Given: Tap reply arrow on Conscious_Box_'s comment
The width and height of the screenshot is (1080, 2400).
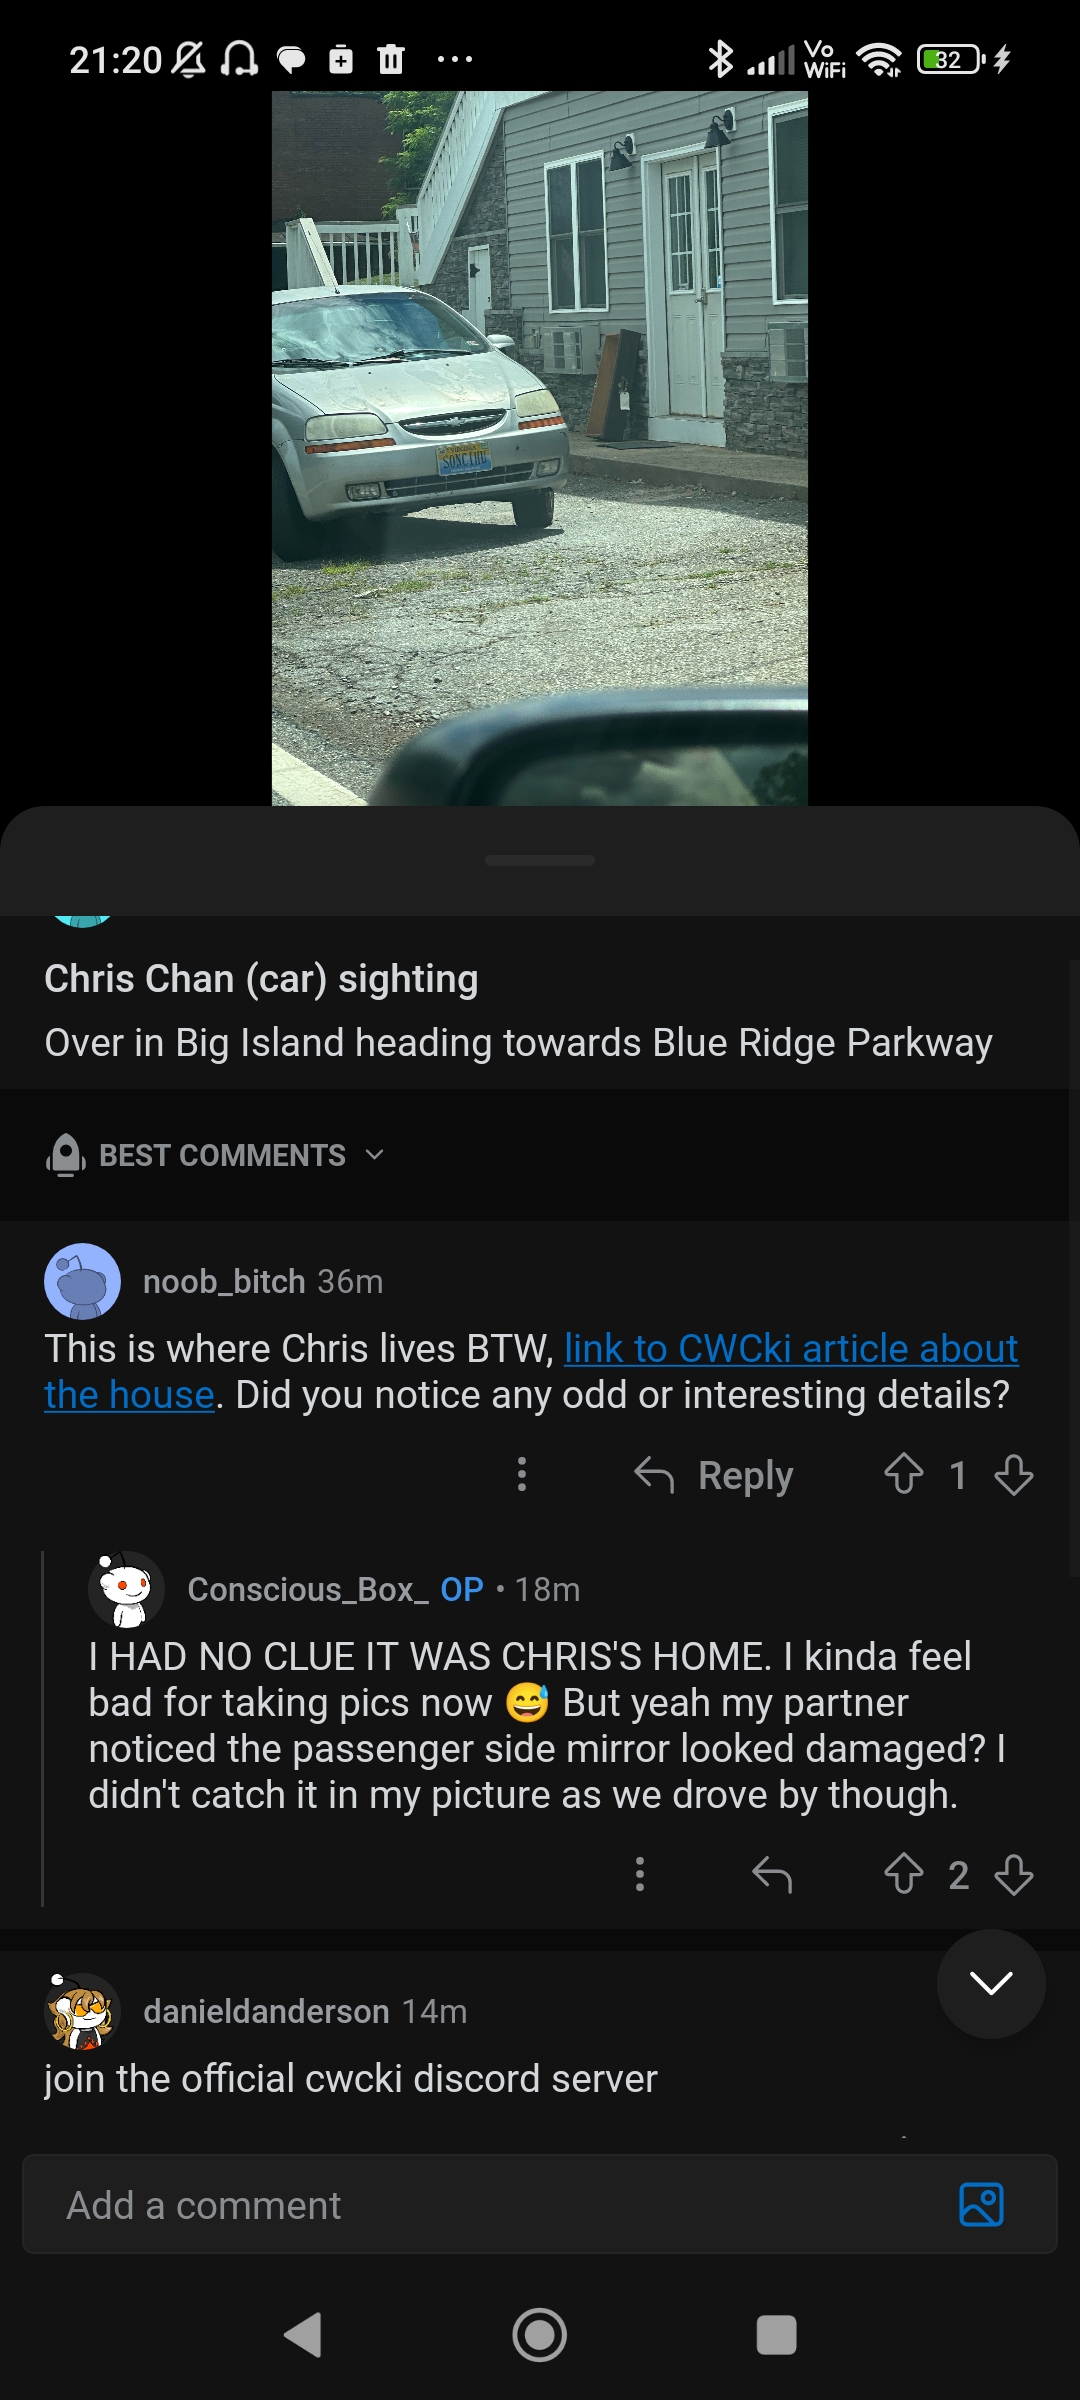Looking at the screenshot, I should click(x=772, y=1874).
